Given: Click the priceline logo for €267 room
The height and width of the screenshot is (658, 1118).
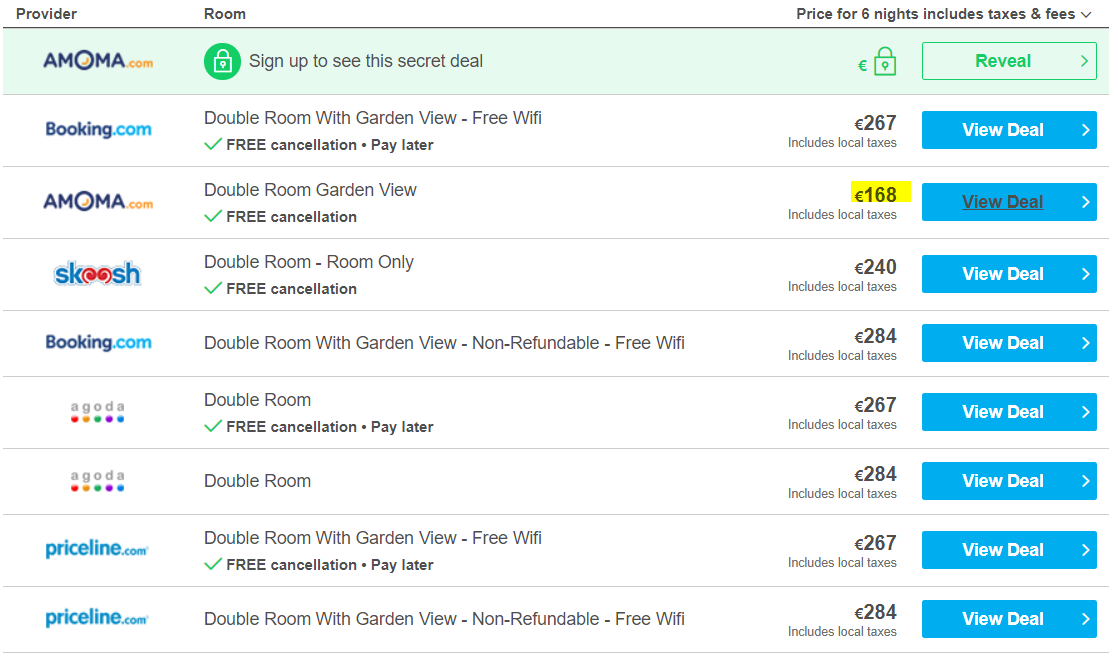Looking at the screenshot, I should coord(97,549).
